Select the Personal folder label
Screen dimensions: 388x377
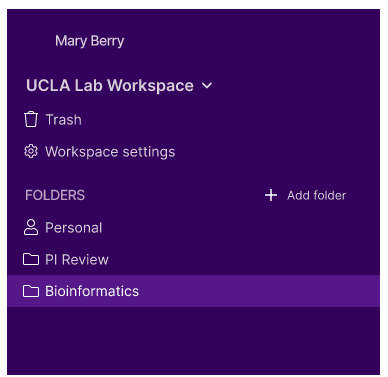[x=74, y=228]
